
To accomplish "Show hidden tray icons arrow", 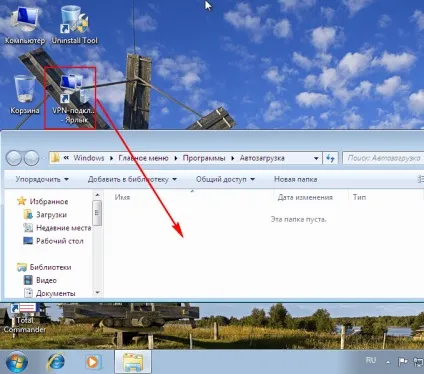I will pos(388,362).
